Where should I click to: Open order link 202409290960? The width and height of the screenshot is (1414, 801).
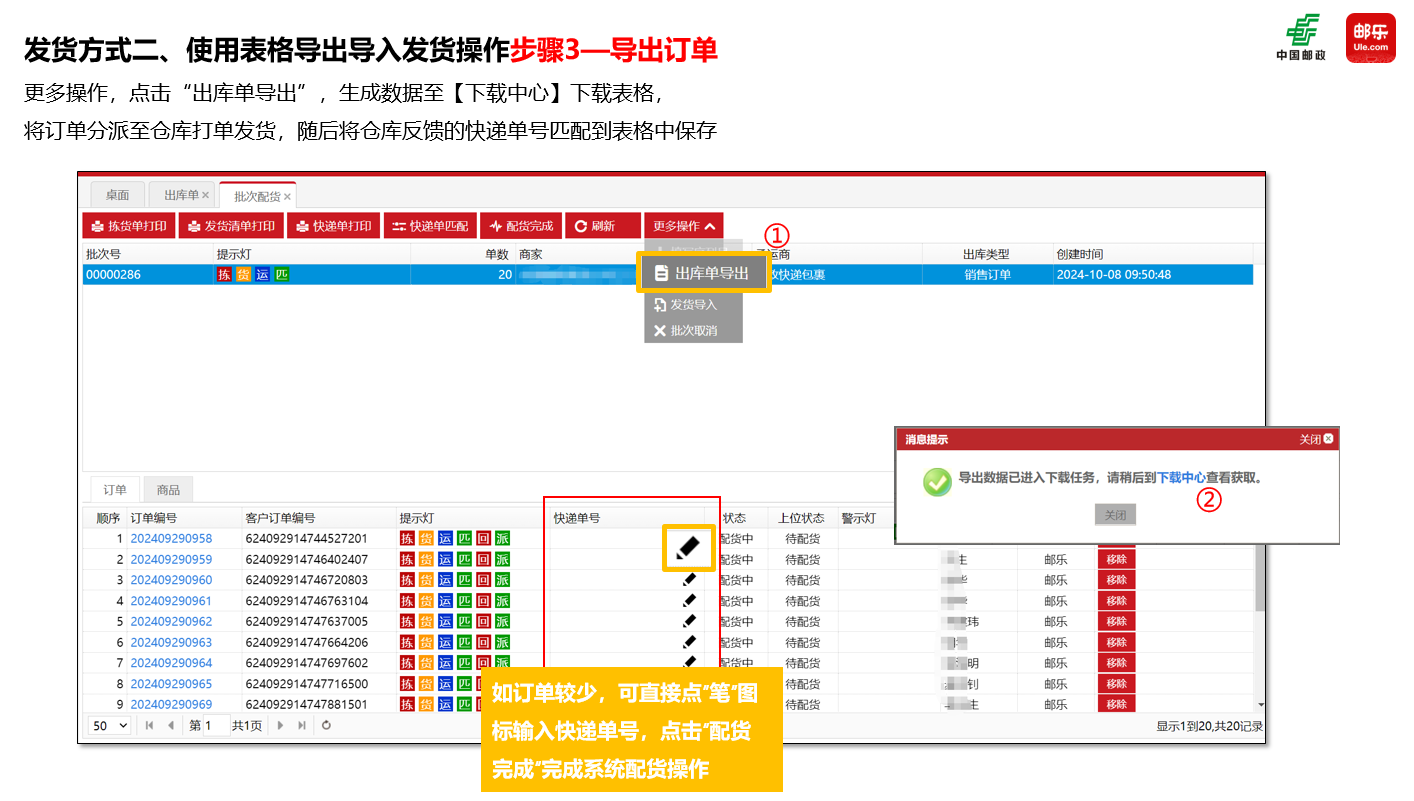[171, 580]
